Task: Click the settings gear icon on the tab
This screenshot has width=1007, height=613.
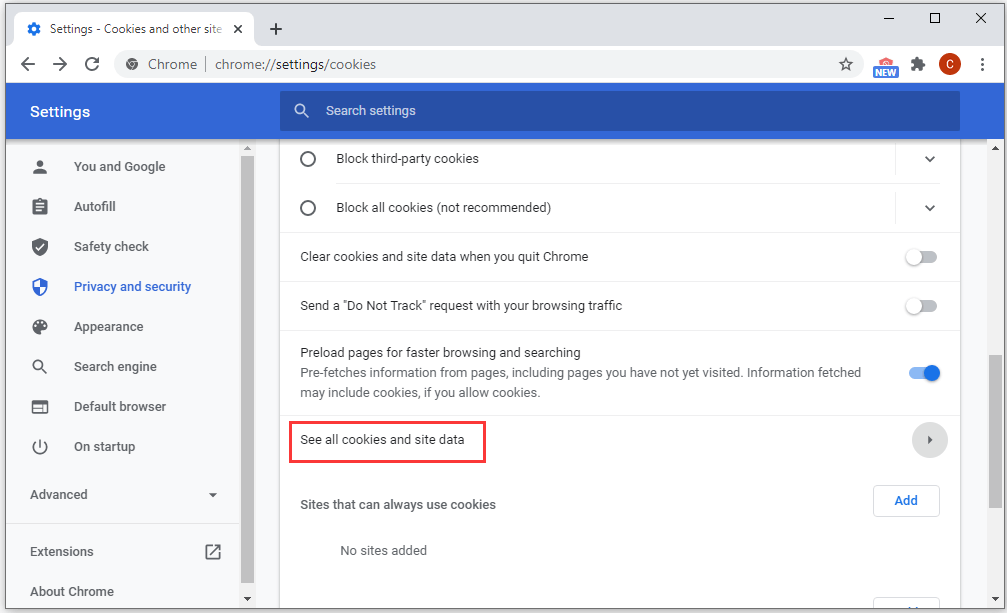Action: 34,29
